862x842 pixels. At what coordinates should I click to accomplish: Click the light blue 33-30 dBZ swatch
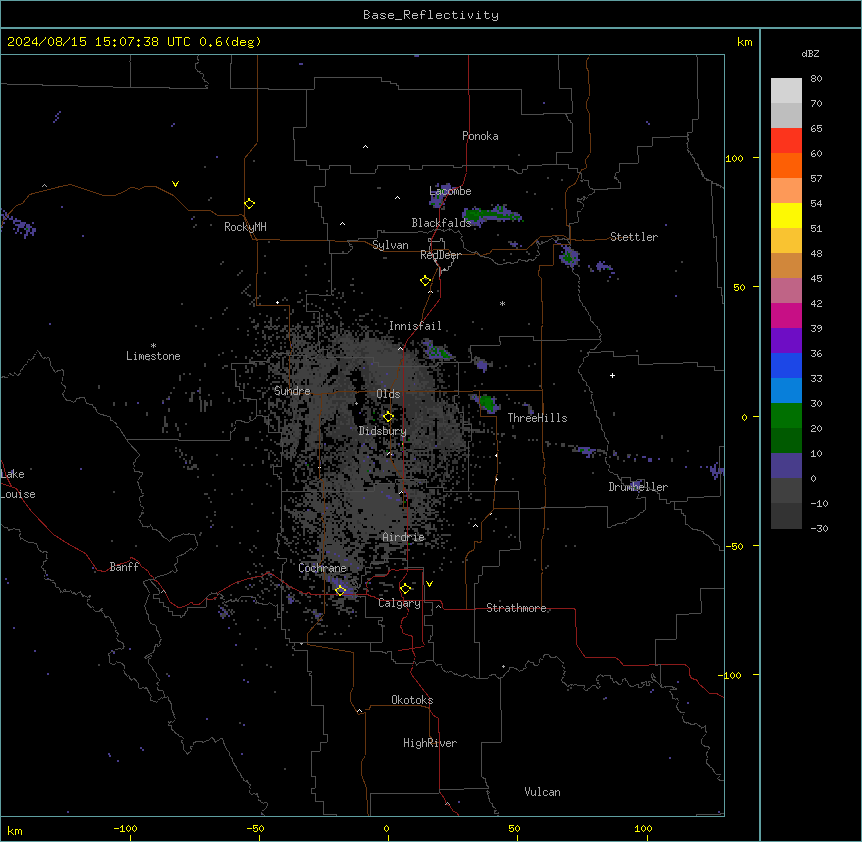click(786, 391)
